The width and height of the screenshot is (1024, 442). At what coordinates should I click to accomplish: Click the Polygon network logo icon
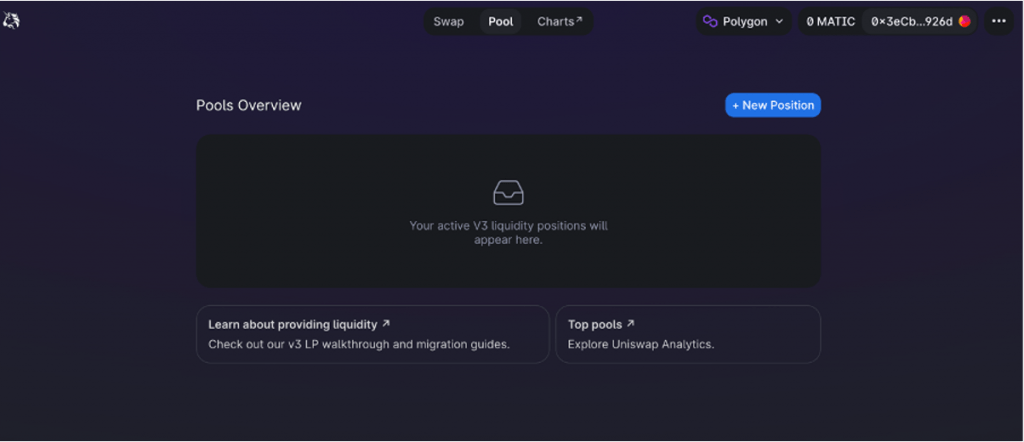[x=711, y=21]
